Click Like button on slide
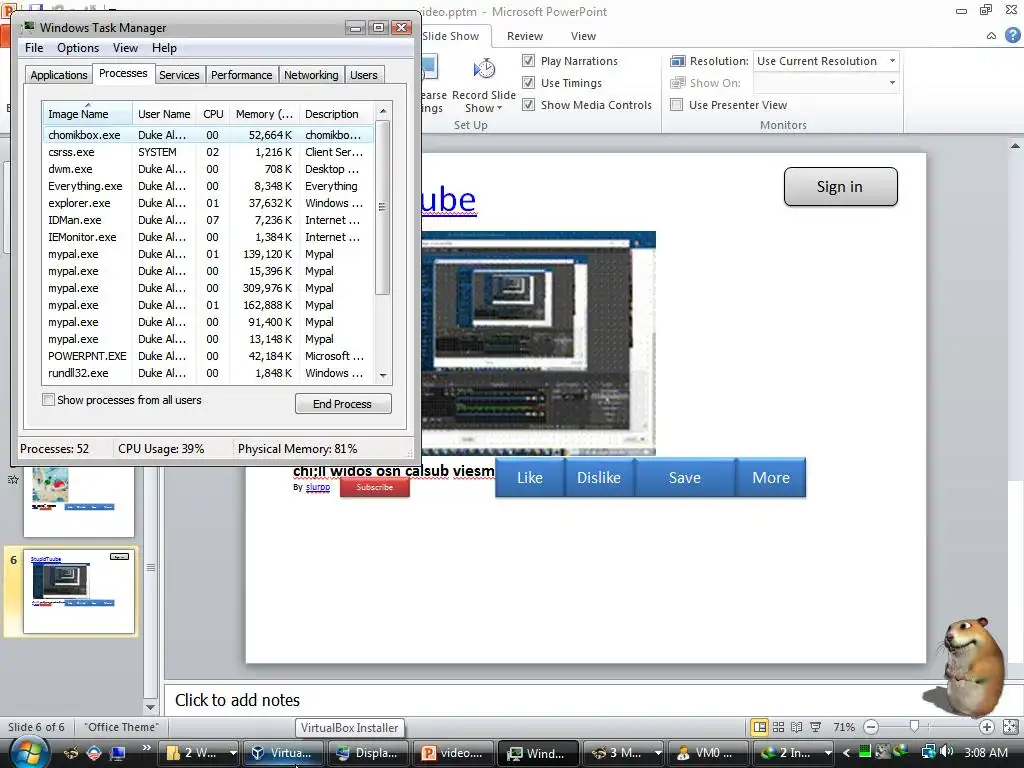1024x768 pixels. (x=530, y=477)
